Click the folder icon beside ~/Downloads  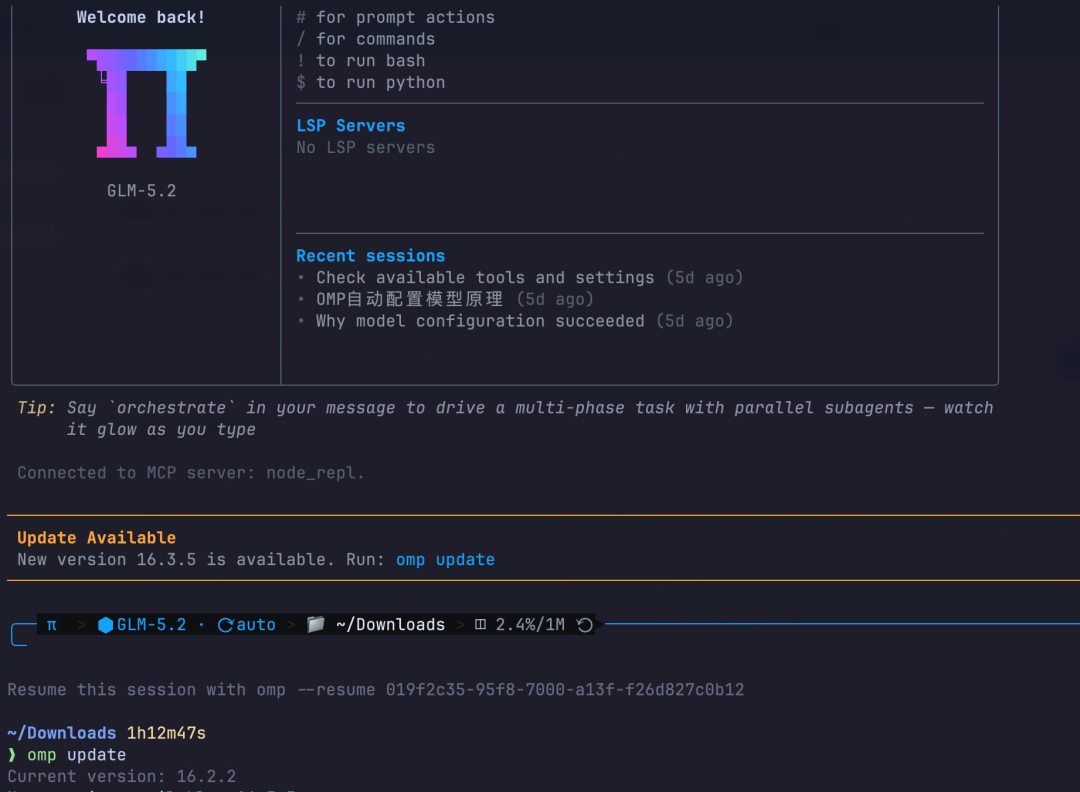pyautogui.click(x=315, y=624)
